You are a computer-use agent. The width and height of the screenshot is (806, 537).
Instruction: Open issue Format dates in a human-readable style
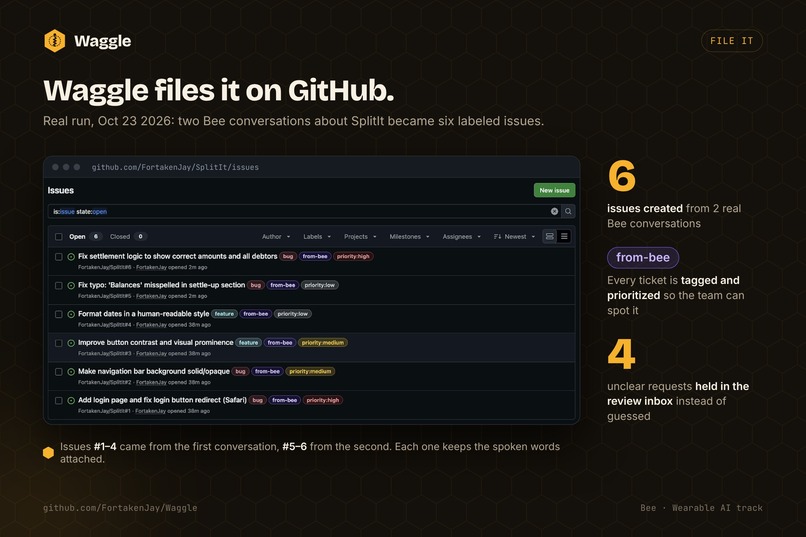coord(143,313)
